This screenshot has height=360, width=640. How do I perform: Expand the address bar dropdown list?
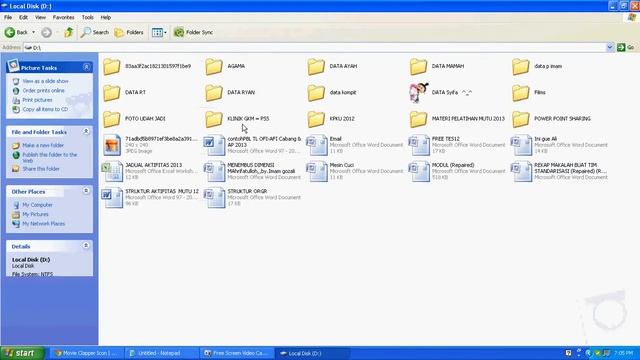610,48
